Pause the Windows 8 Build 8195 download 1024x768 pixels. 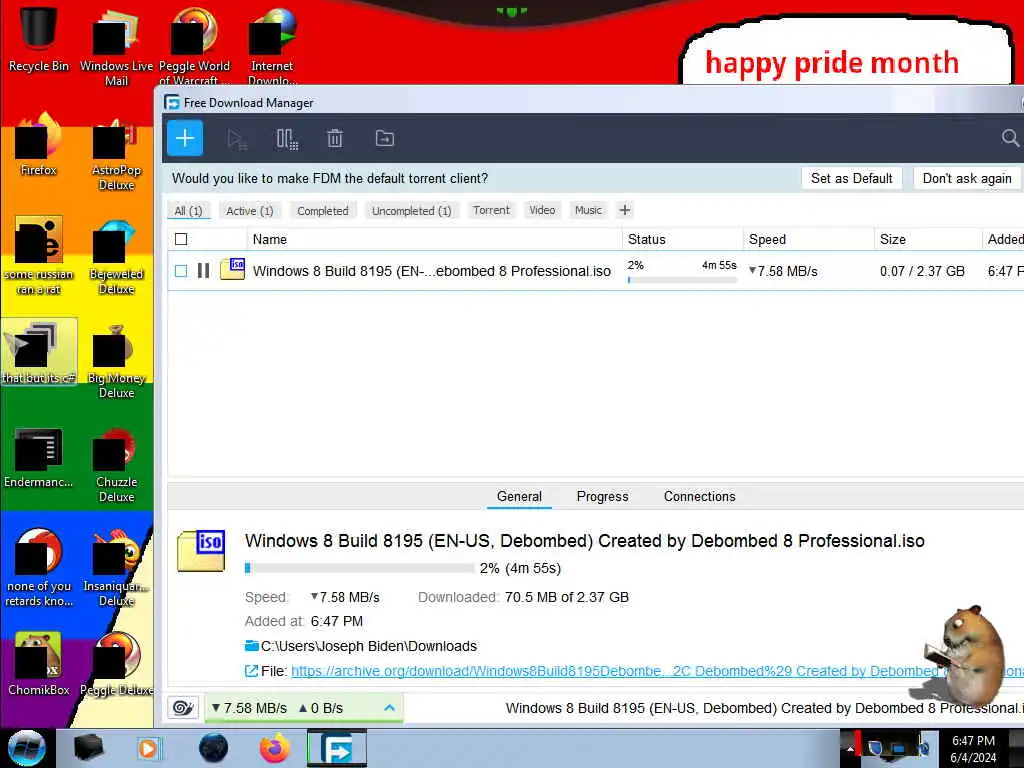(204, 270)
